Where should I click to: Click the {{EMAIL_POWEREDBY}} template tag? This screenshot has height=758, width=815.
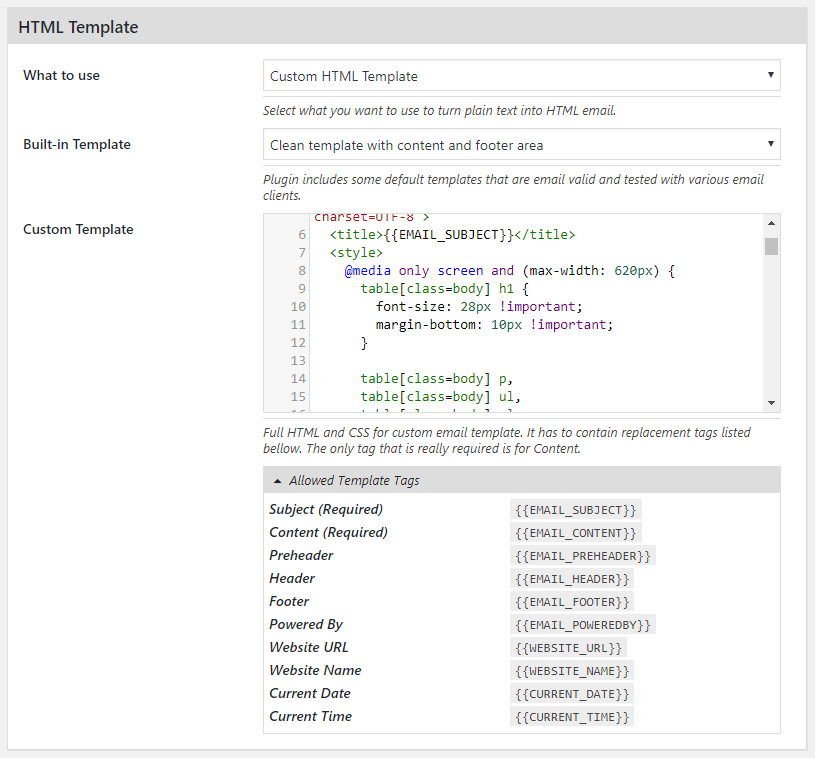[582, 625]
